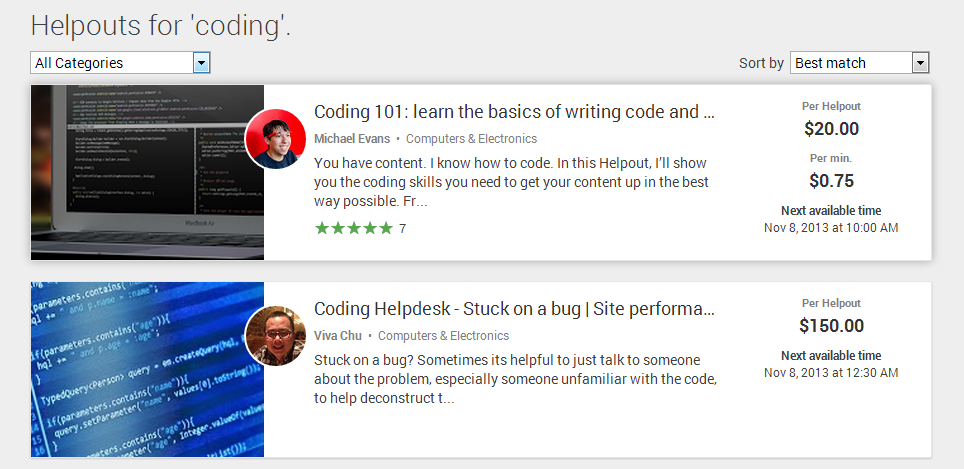Image resolution: width=964 pixels, height=469 pixels.
Task: Click the $0.75 per minute price
Action: [831, 181]
